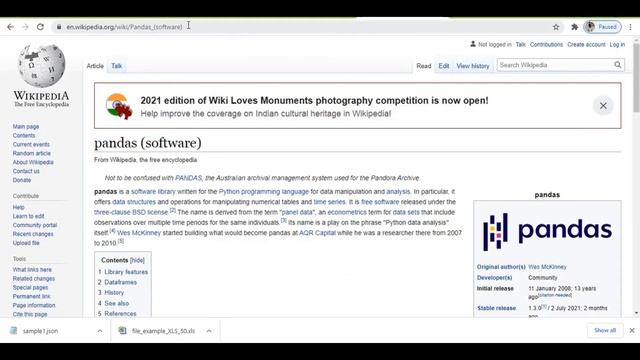This screenshot has height=360, width=640.
Task: Open the Help sidebar link
Action: pyautogui.click(x=18, y=207)
